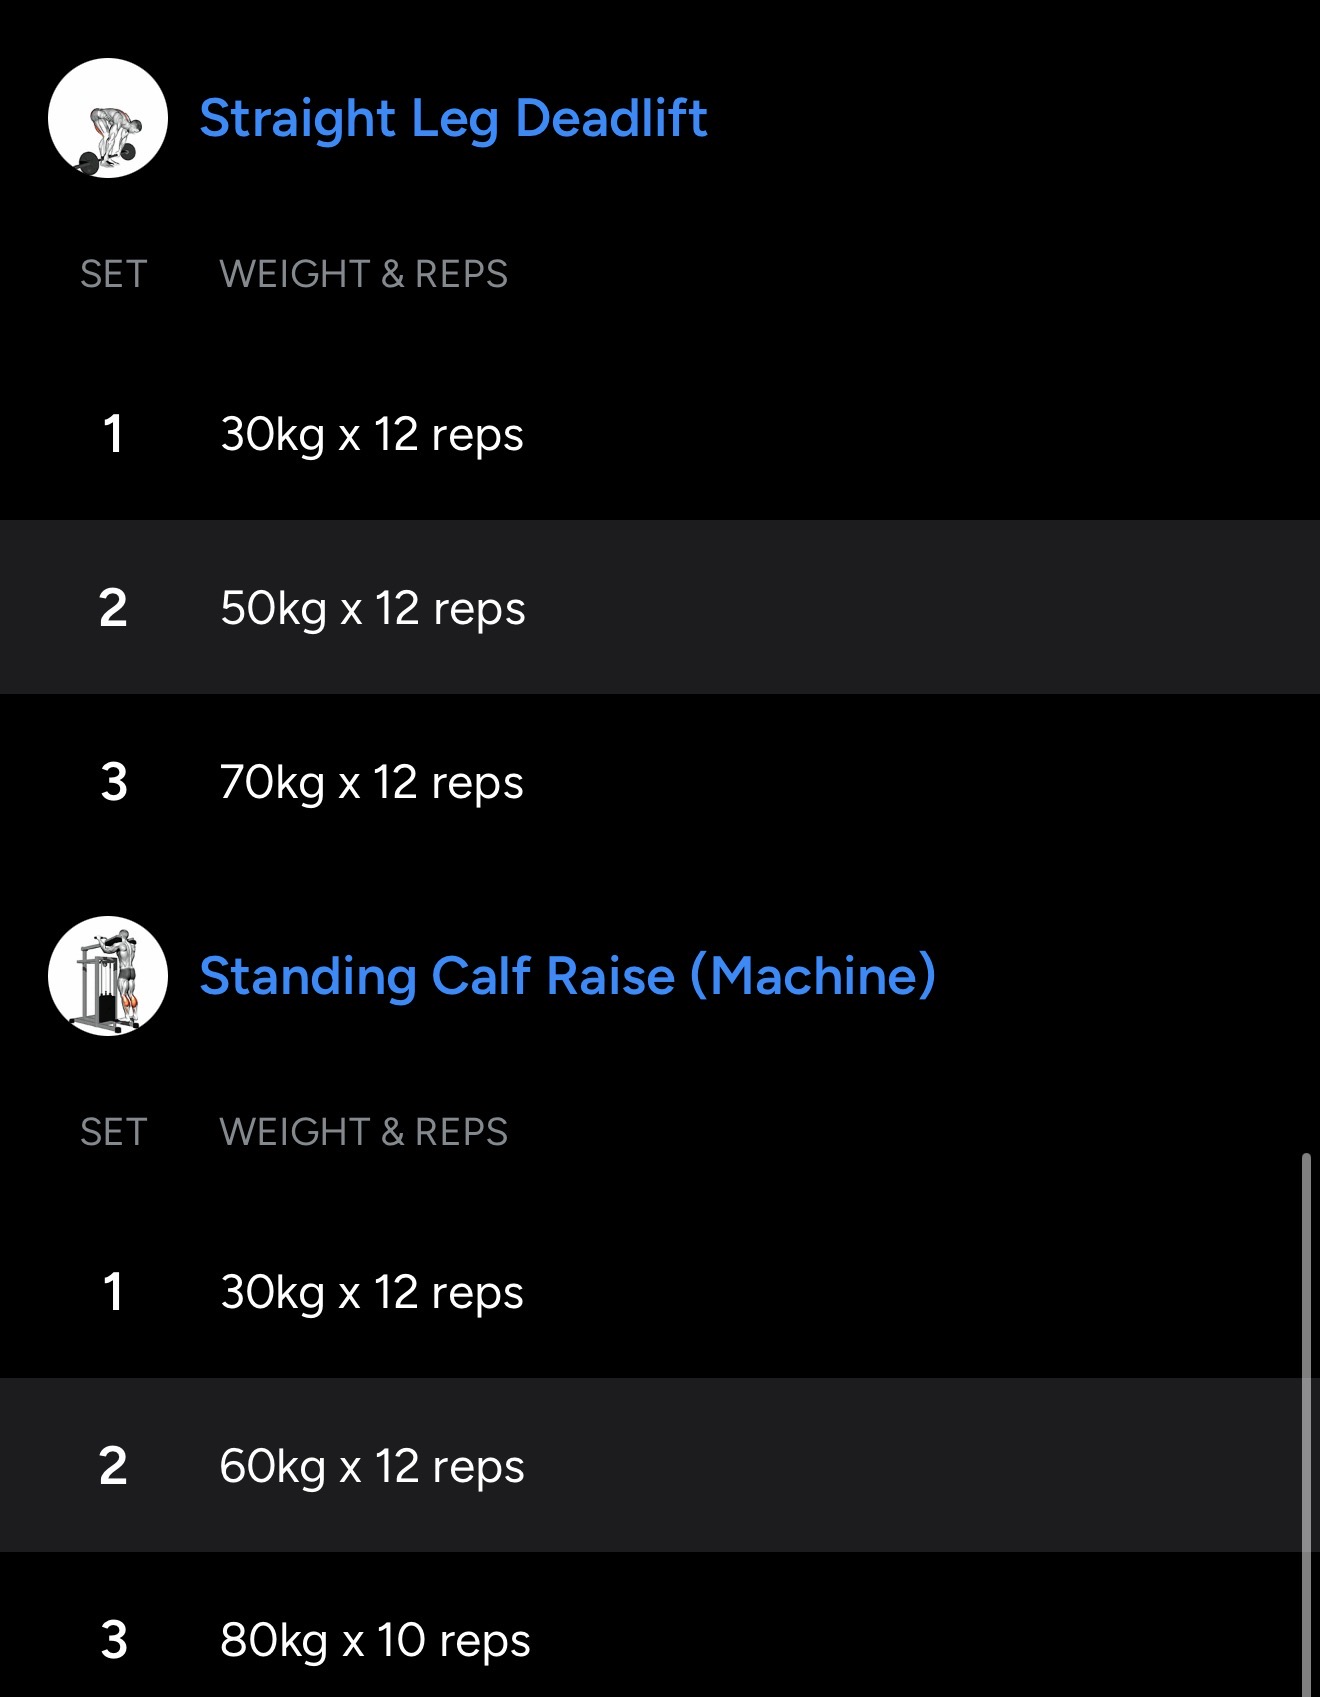This screenshot has height=1697, width=1320.
Task: Tap the 30kg x 12 reps calf raise entry
Action: tap(371, 1292)
